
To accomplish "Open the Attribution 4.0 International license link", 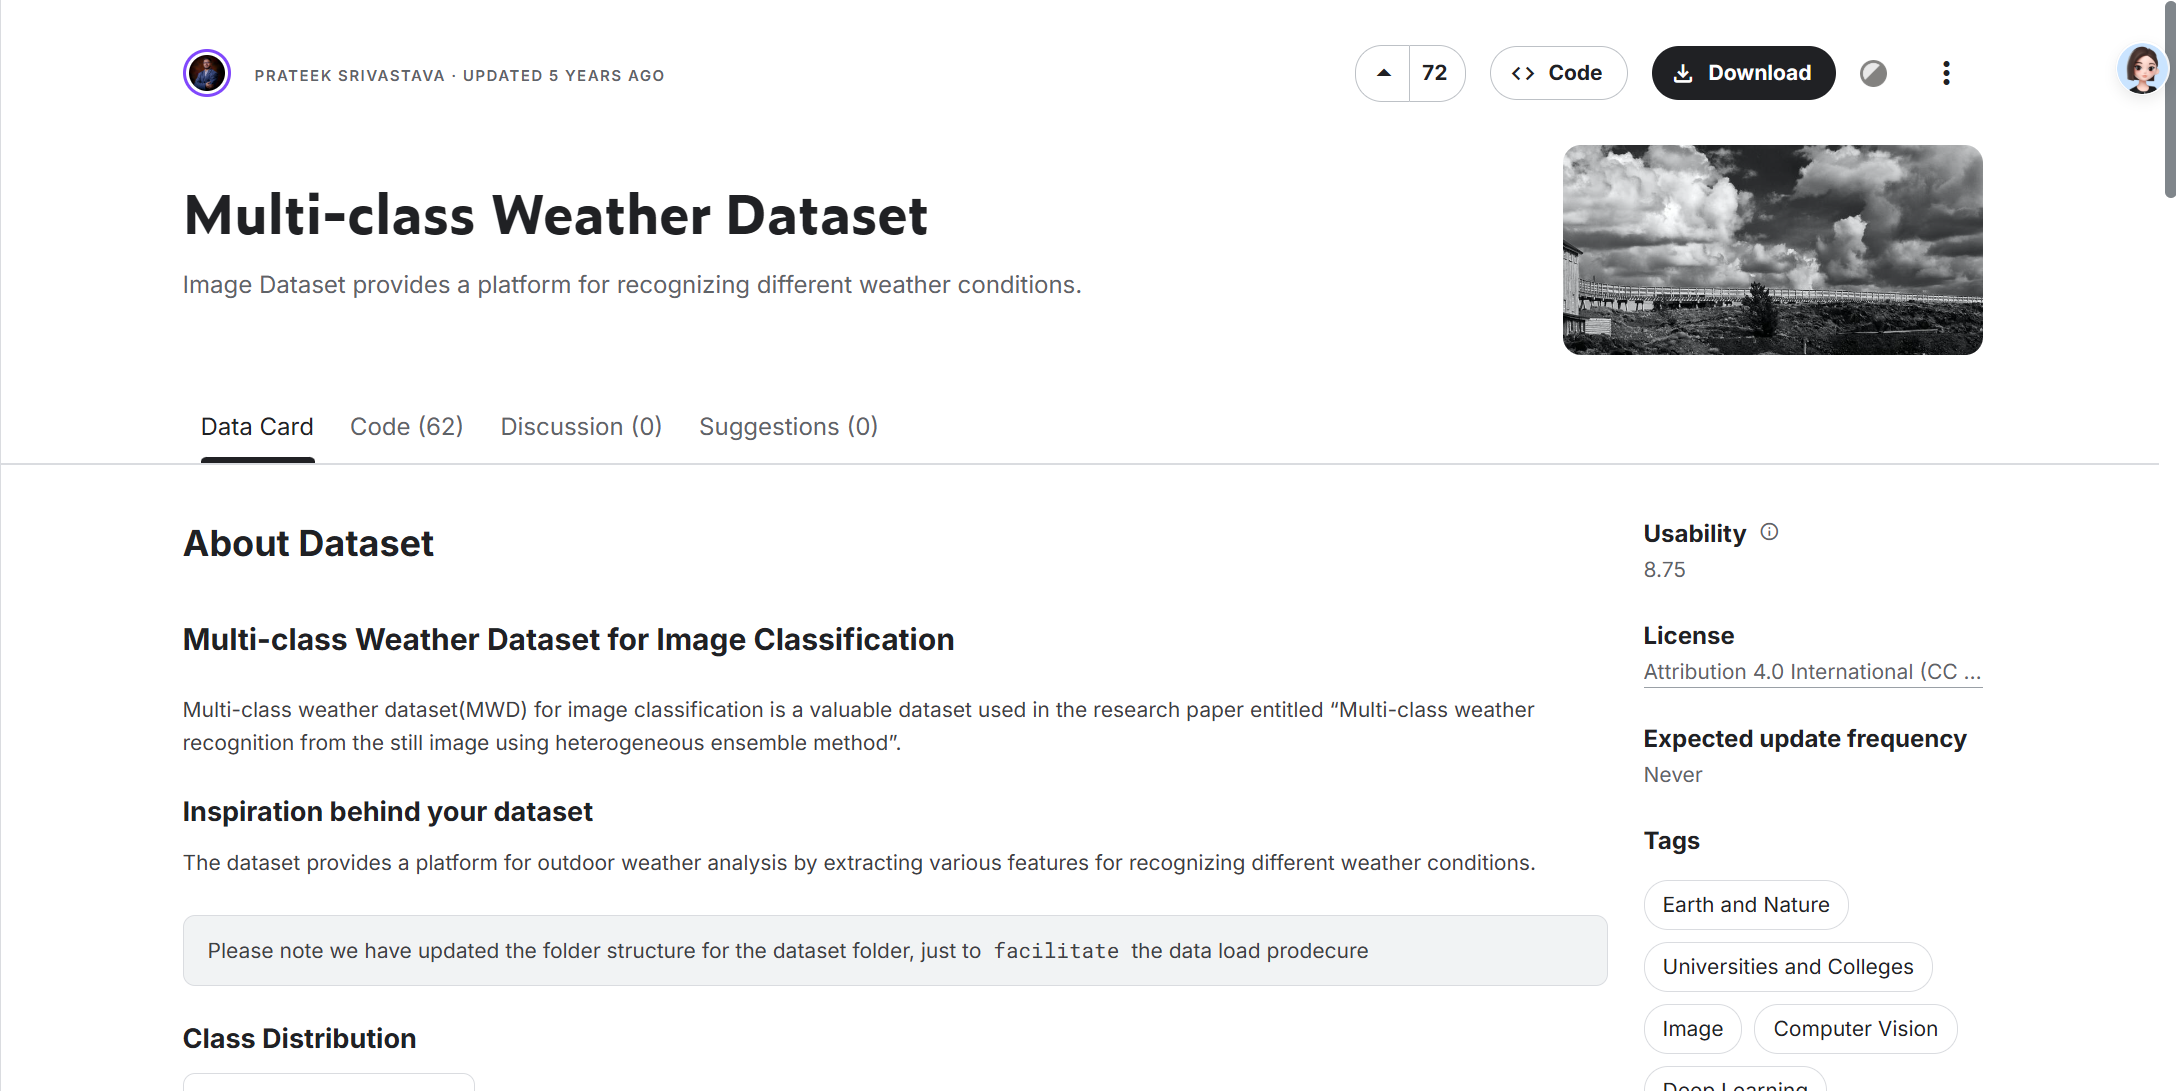I will click(1811, 672).
